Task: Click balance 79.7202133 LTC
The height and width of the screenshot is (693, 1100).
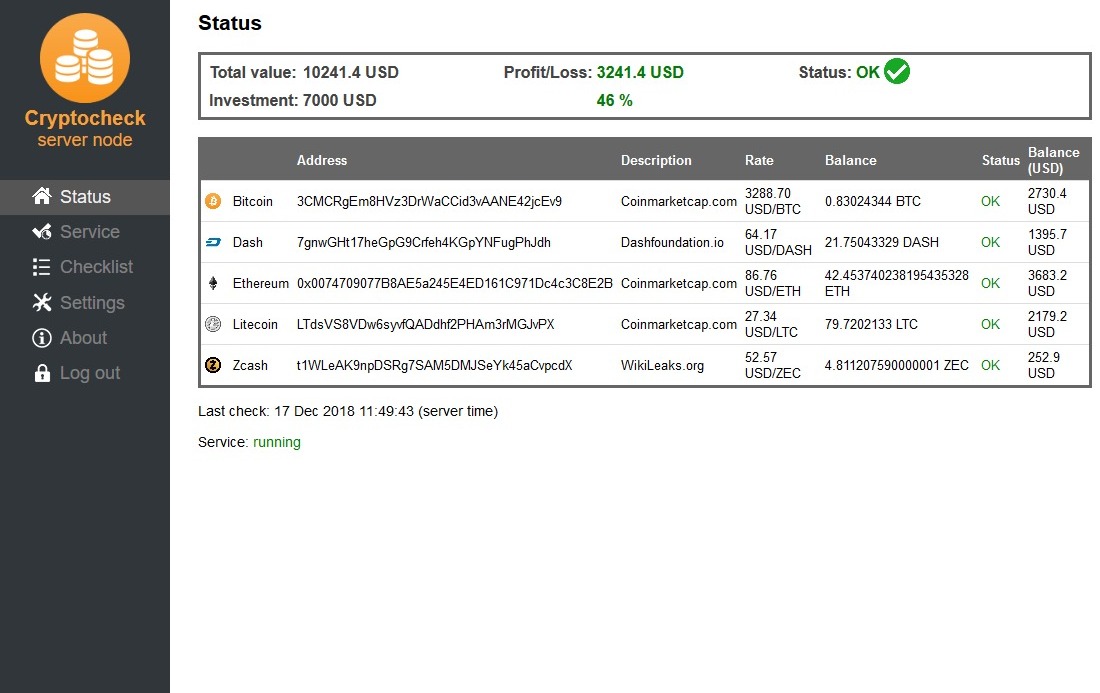Action: [x=871, y=325]
